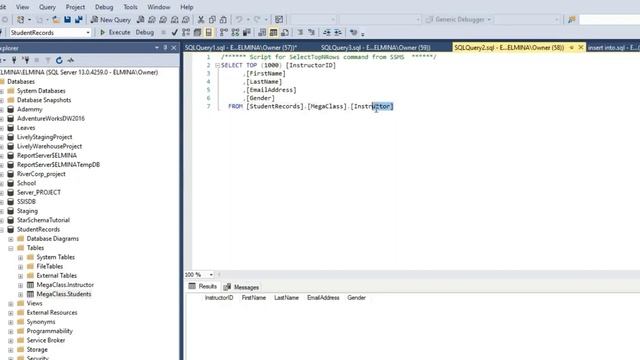Image resolution: width=640 pixels, height=360 pixels.
Task: Start a Database Engine Query
Action: [140, 20]
